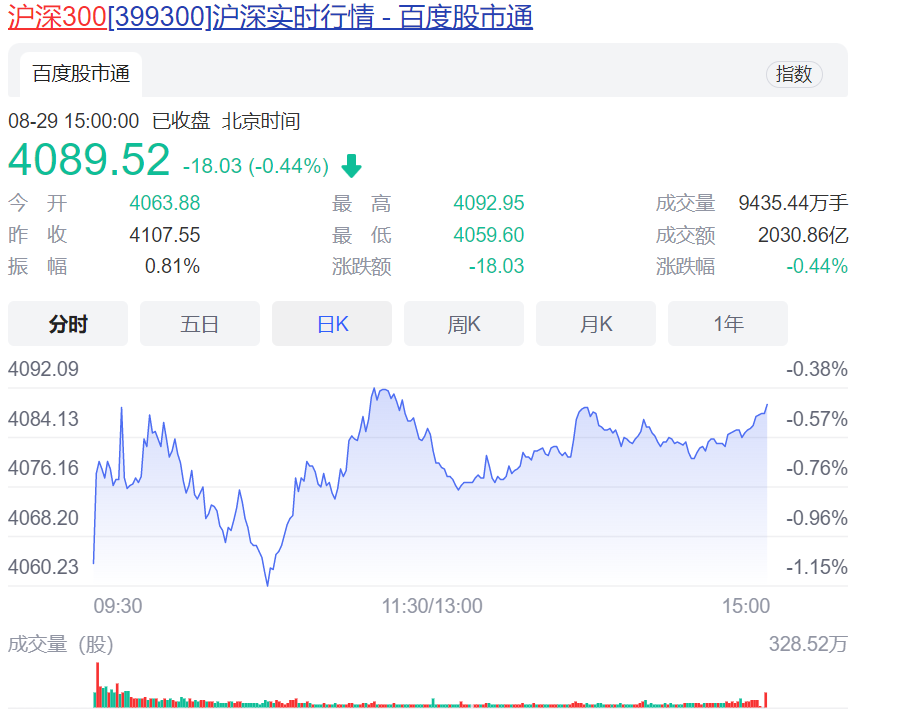Click the tallest red opening volume bar
Viewport: 910px width, 711px height.
(x=98, y=685)
